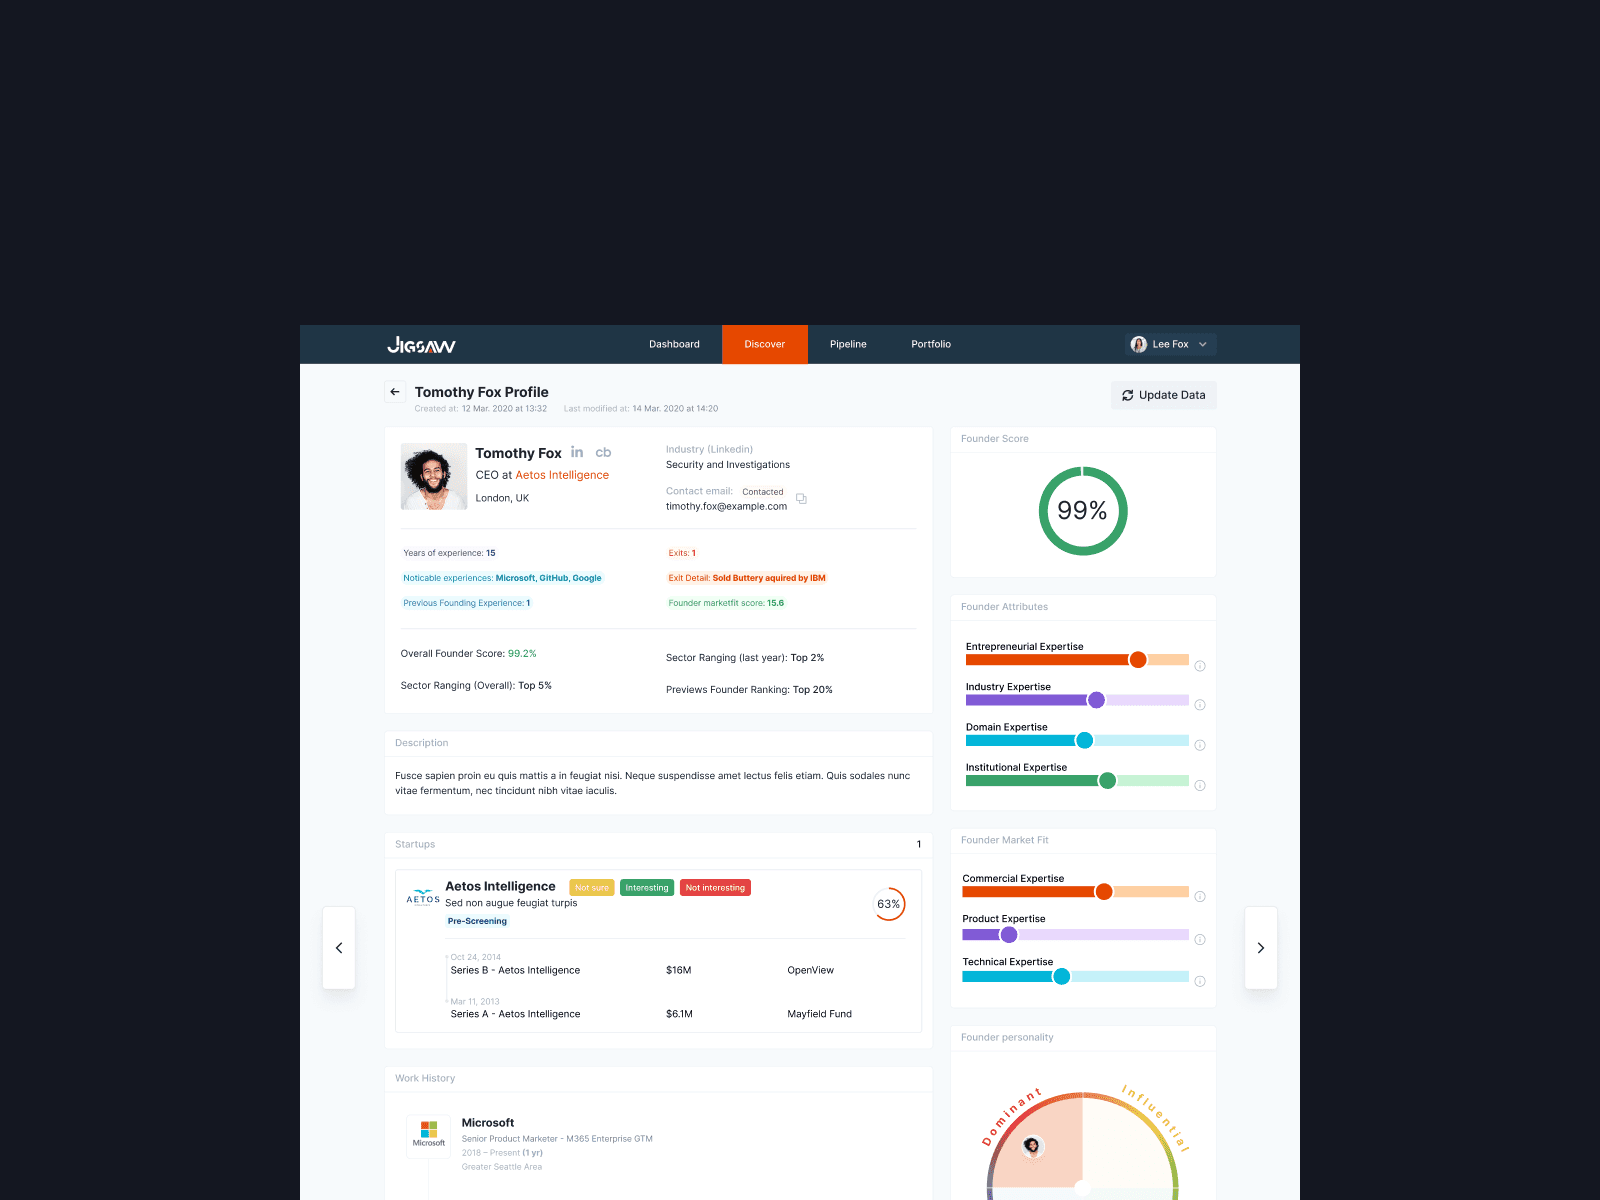Click info icon for Technical Expertise
Screen dimensions: 1600x1200
(x=1200, y=981)
